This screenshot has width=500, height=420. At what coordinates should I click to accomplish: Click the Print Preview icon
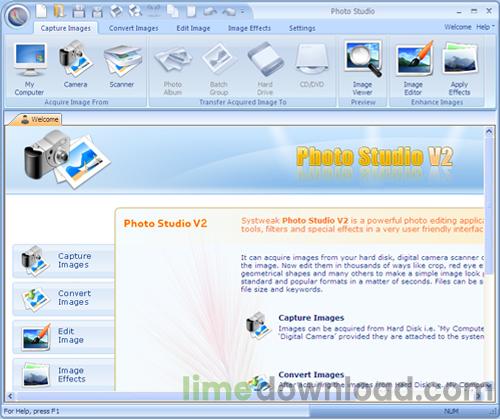[x=135, y=11]
